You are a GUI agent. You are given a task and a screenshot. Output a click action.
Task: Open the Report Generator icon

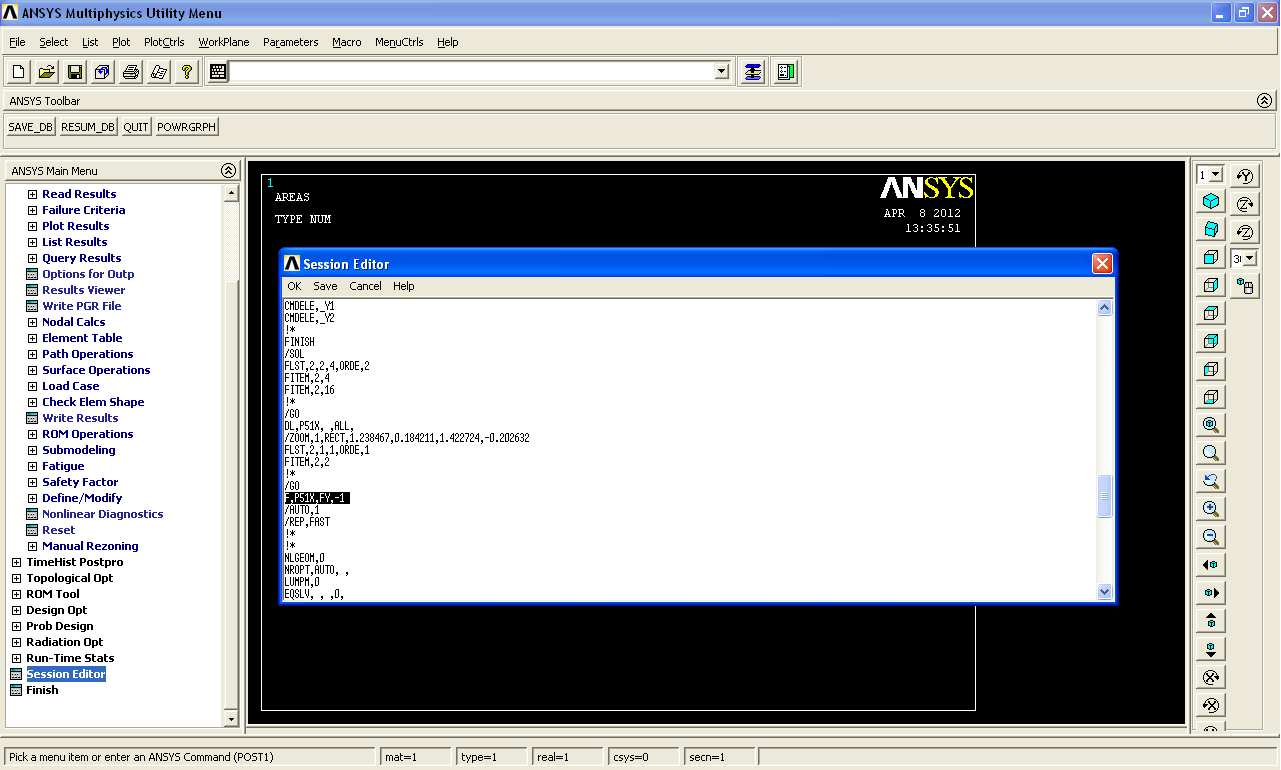(159, 72)
